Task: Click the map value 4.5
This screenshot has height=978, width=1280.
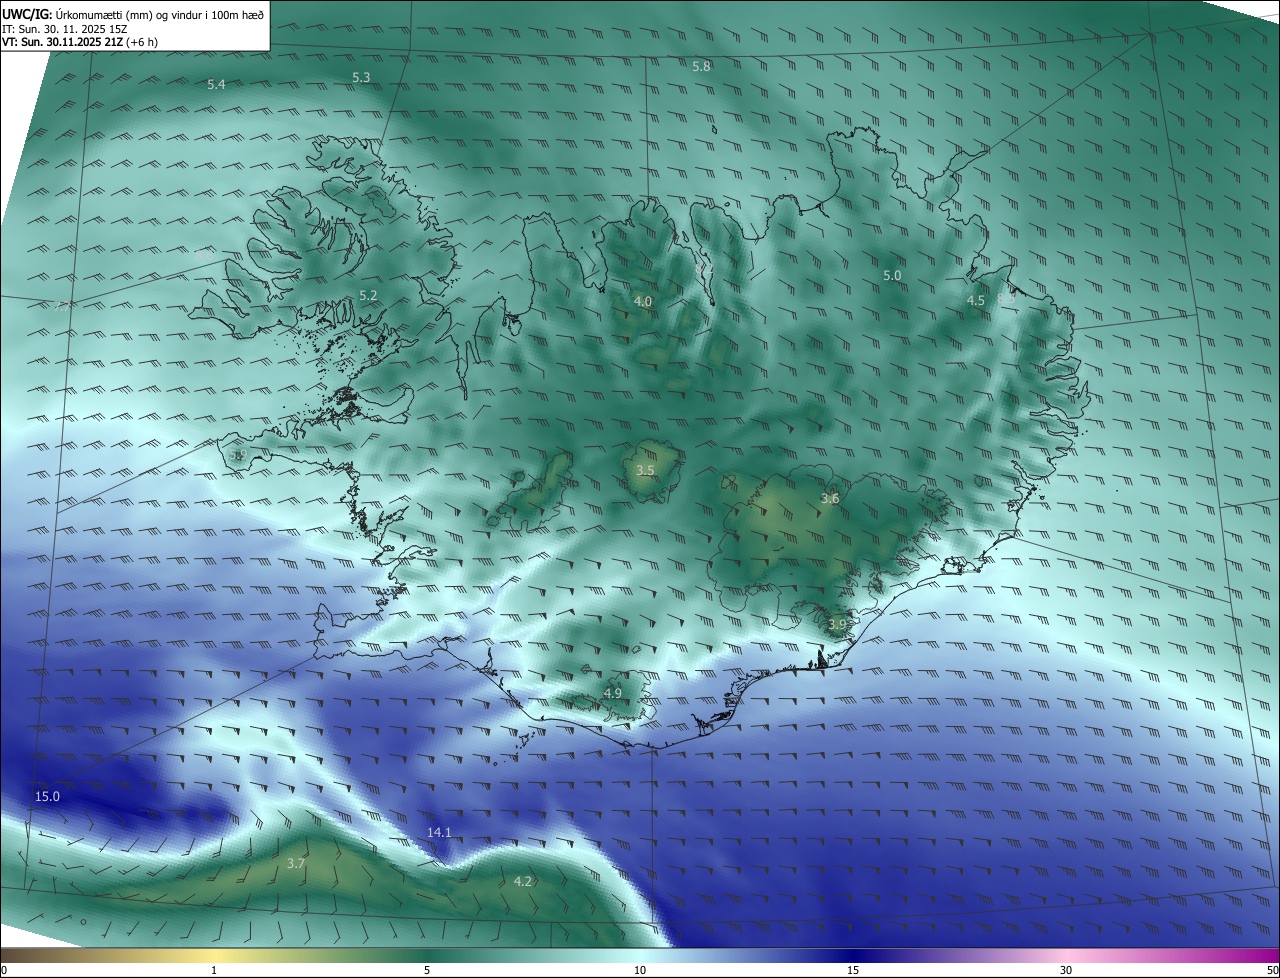Action: 976,300
